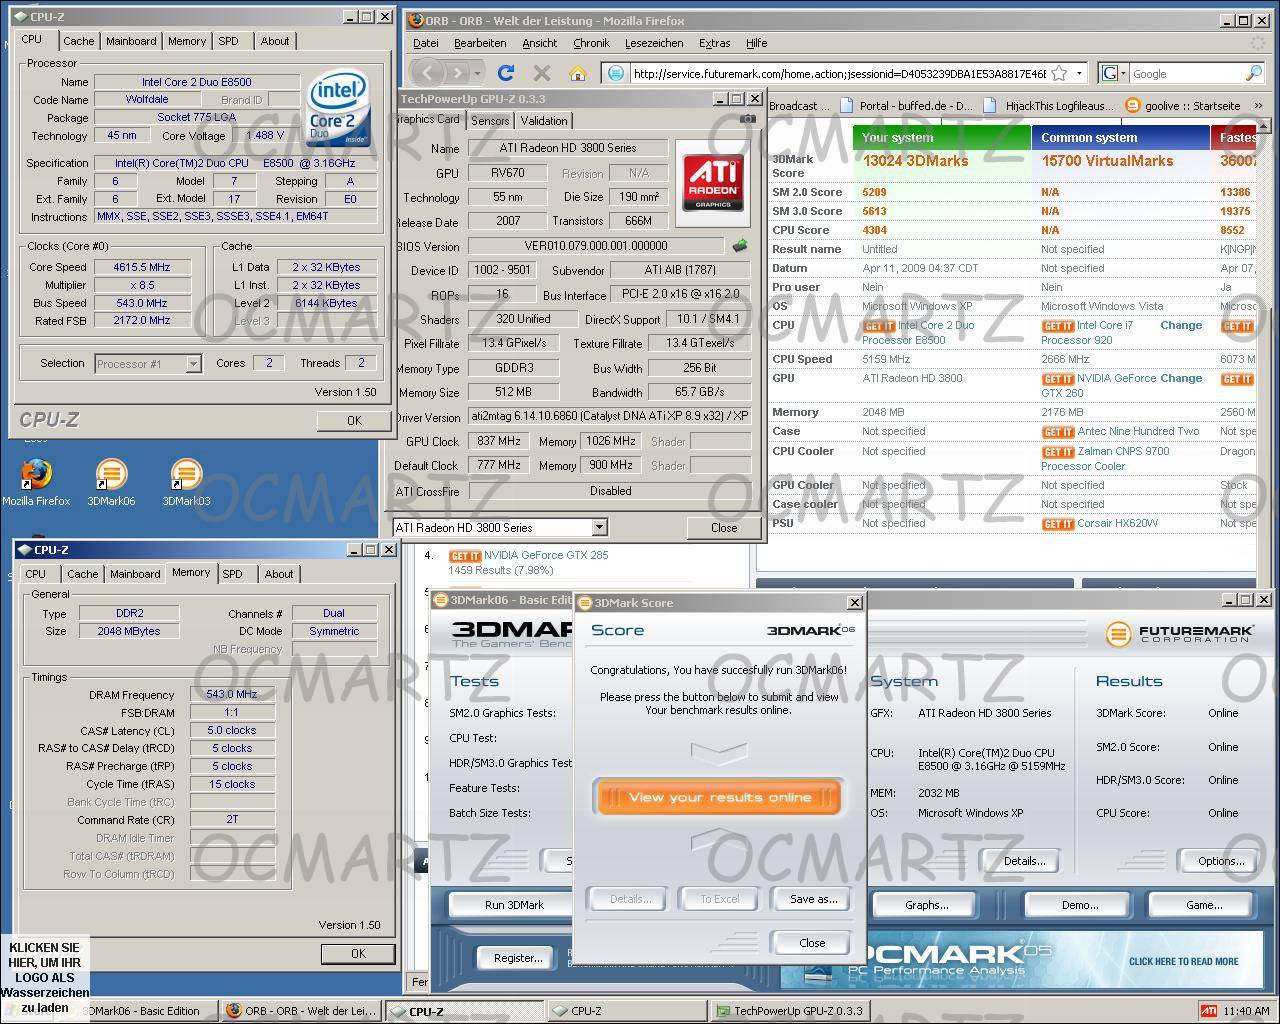The width and height of the screenshot is (1280, 1024).
Task: Switch to GPU-Z in the taskbar
Action: point(789,1011)
